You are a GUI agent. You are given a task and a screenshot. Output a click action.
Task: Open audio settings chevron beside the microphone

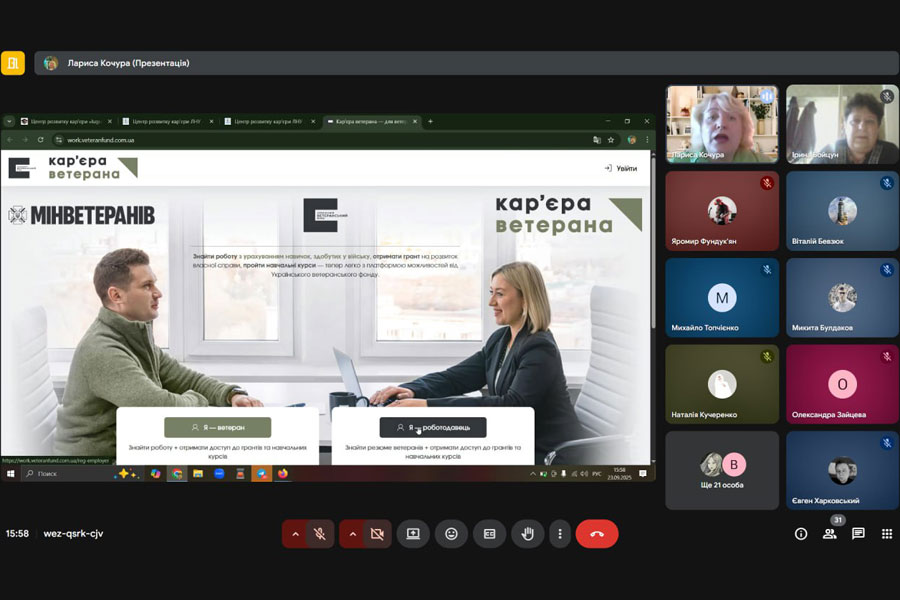[x=295, y=534]
